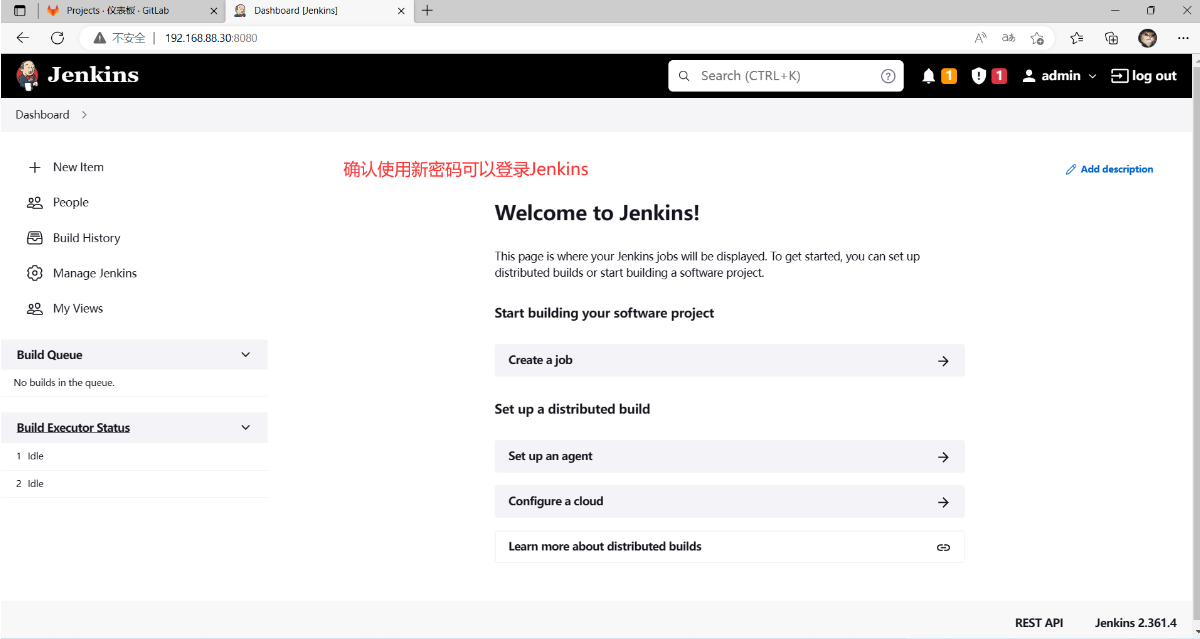1200x639 pixels.
Task: Click the browser back arrow
Action: (x=23, y=38)
